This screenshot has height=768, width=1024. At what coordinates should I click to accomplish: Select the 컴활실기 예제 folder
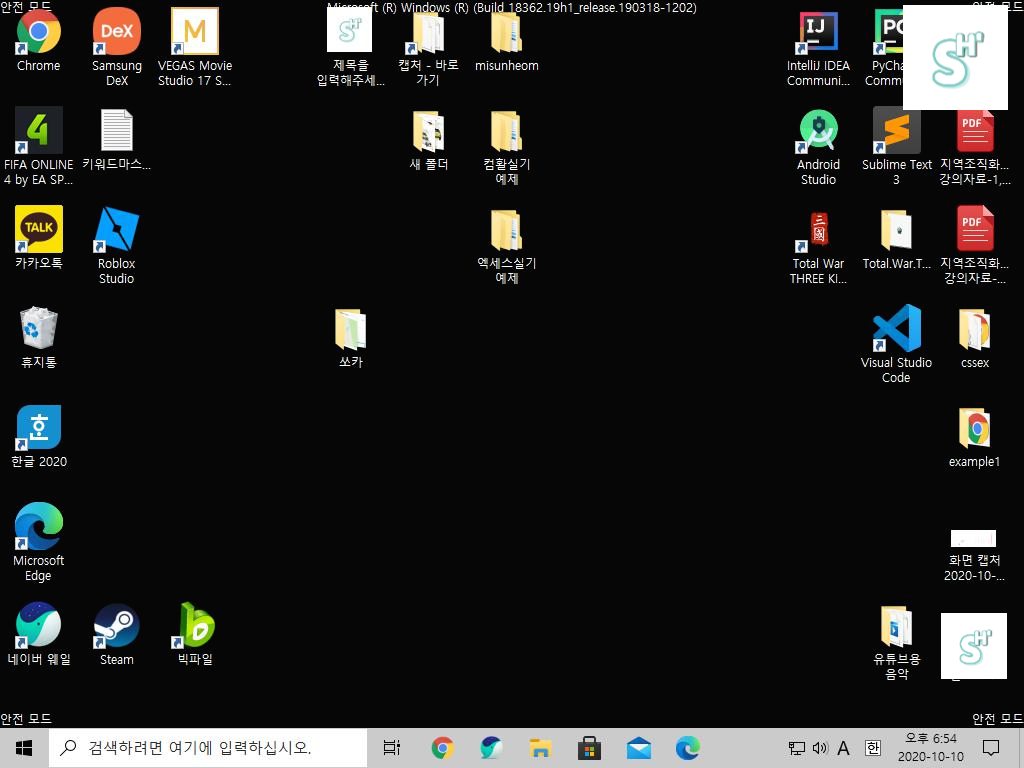[x=507, y=148]
